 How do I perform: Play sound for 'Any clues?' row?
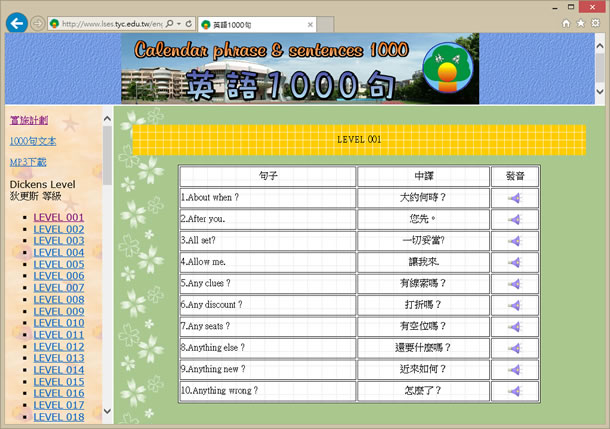click(x=514, y=284)
